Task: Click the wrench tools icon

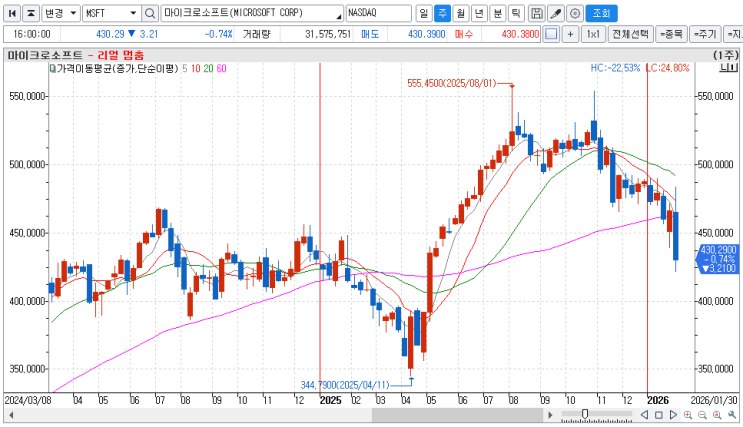Action: pyautogui.click(x=732, y=415)
